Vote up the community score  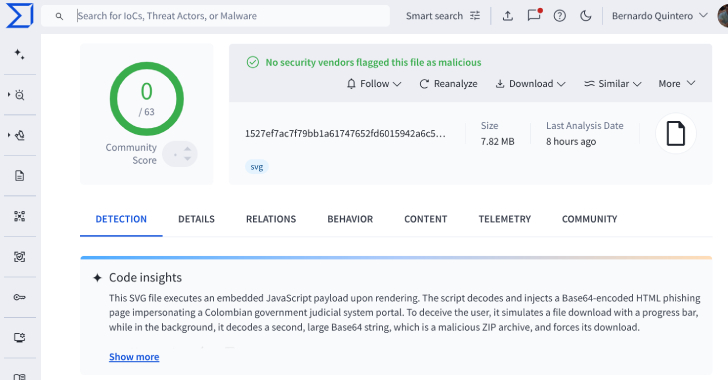pyautogui.click(x=188, y=149)
